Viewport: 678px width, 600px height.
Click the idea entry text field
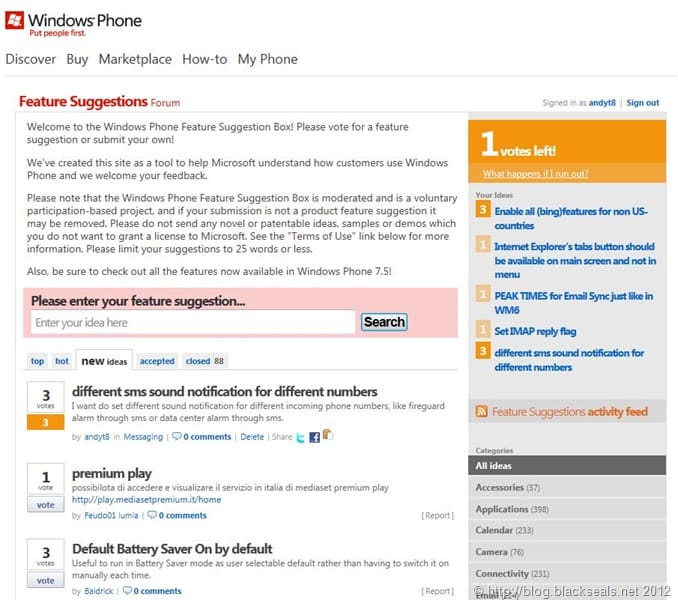click(x=193, y=322)
